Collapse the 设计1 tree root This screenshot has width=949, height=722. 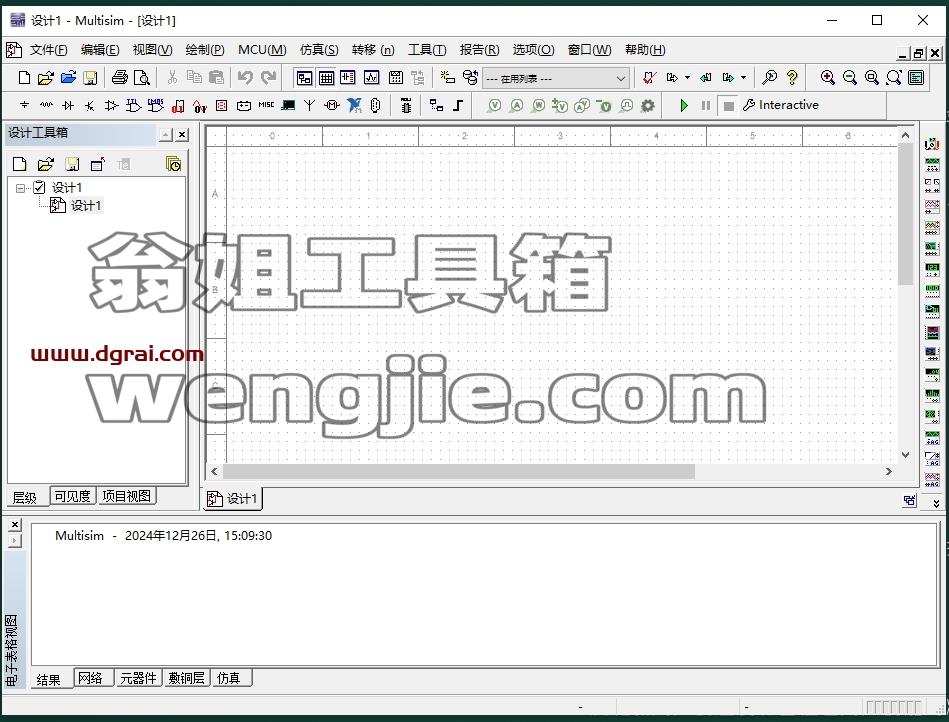coord(21,188)
